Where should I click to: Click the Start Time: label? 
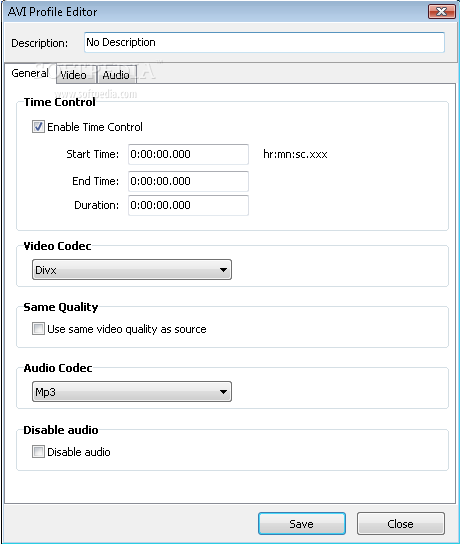(x=93, y=154)
